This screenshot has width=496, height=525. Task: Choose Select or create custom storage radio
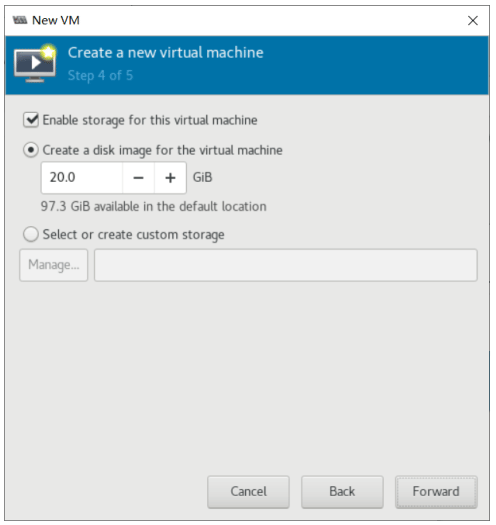[x=31, y=234]
